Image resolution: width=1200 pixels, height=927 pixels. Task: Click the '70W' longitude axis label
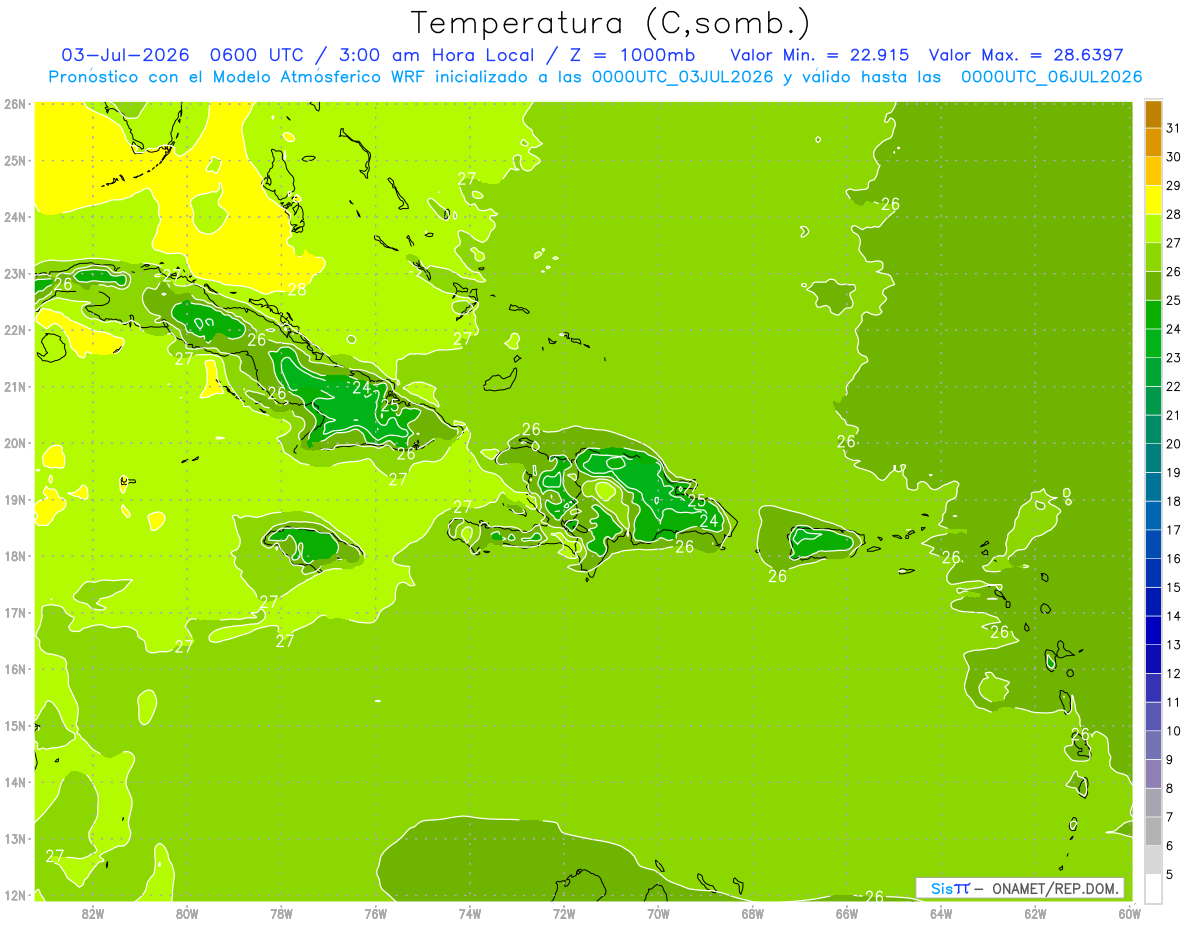click(x=658, y=913)
